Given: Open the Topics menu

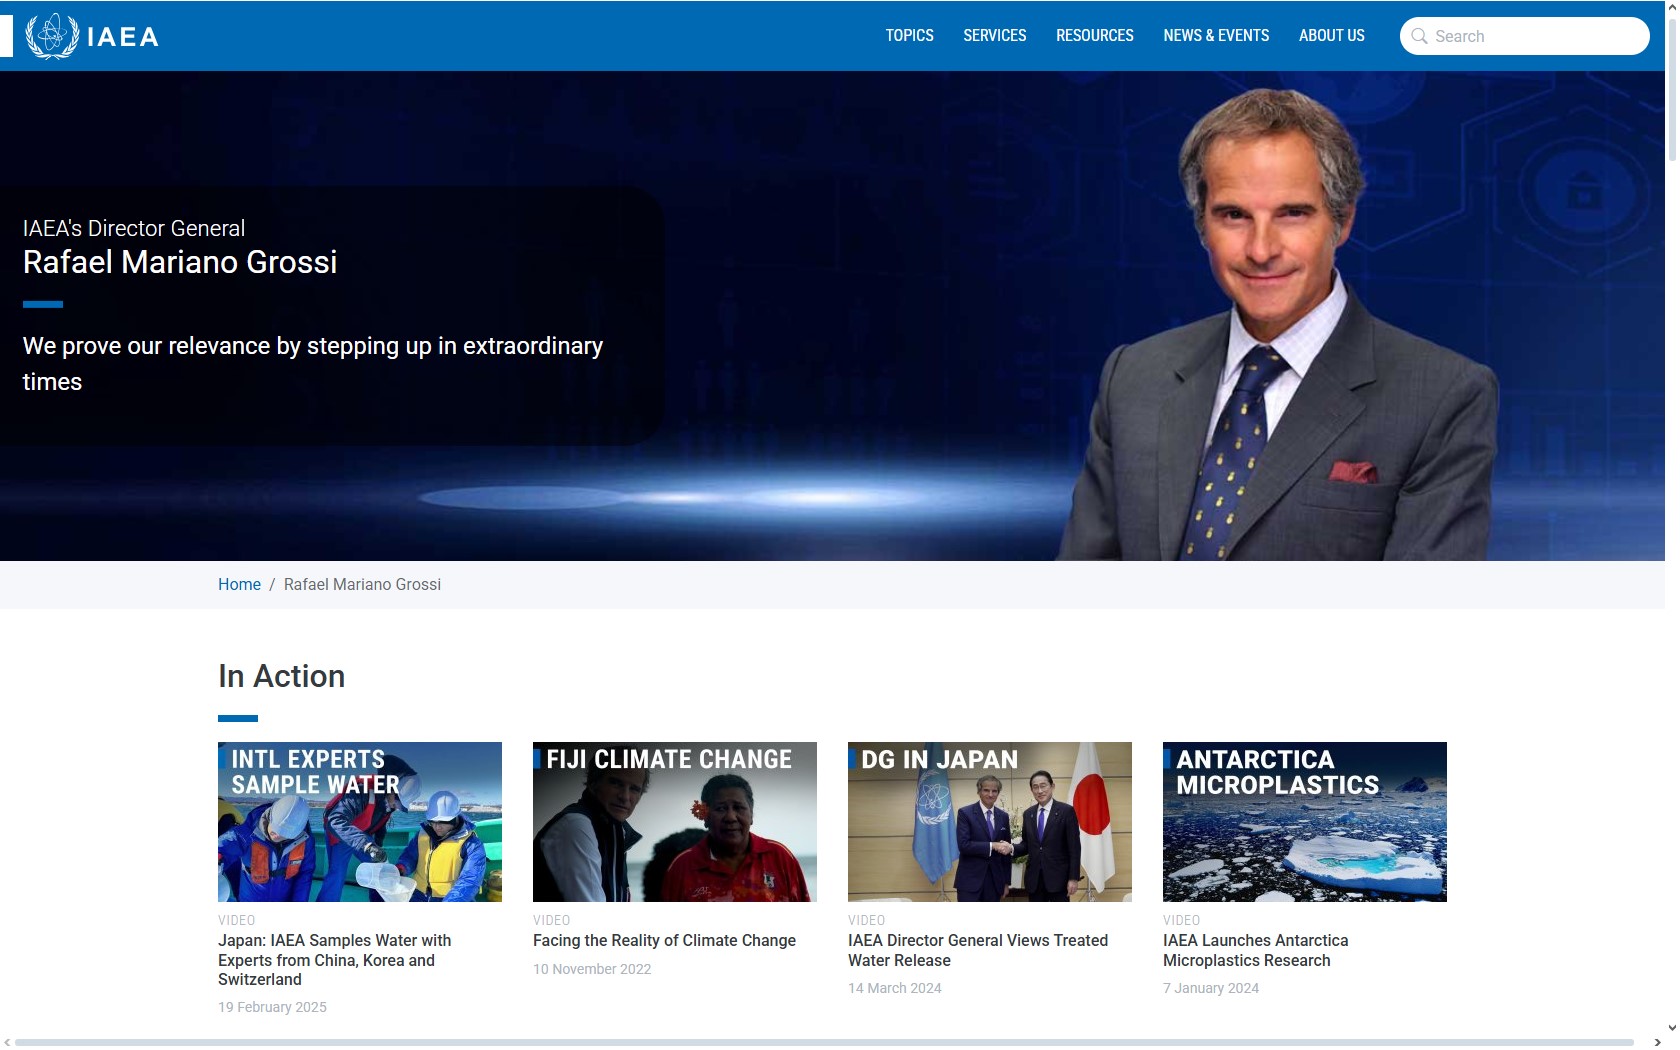Looking at the screenshot, I should click(909, 36).
